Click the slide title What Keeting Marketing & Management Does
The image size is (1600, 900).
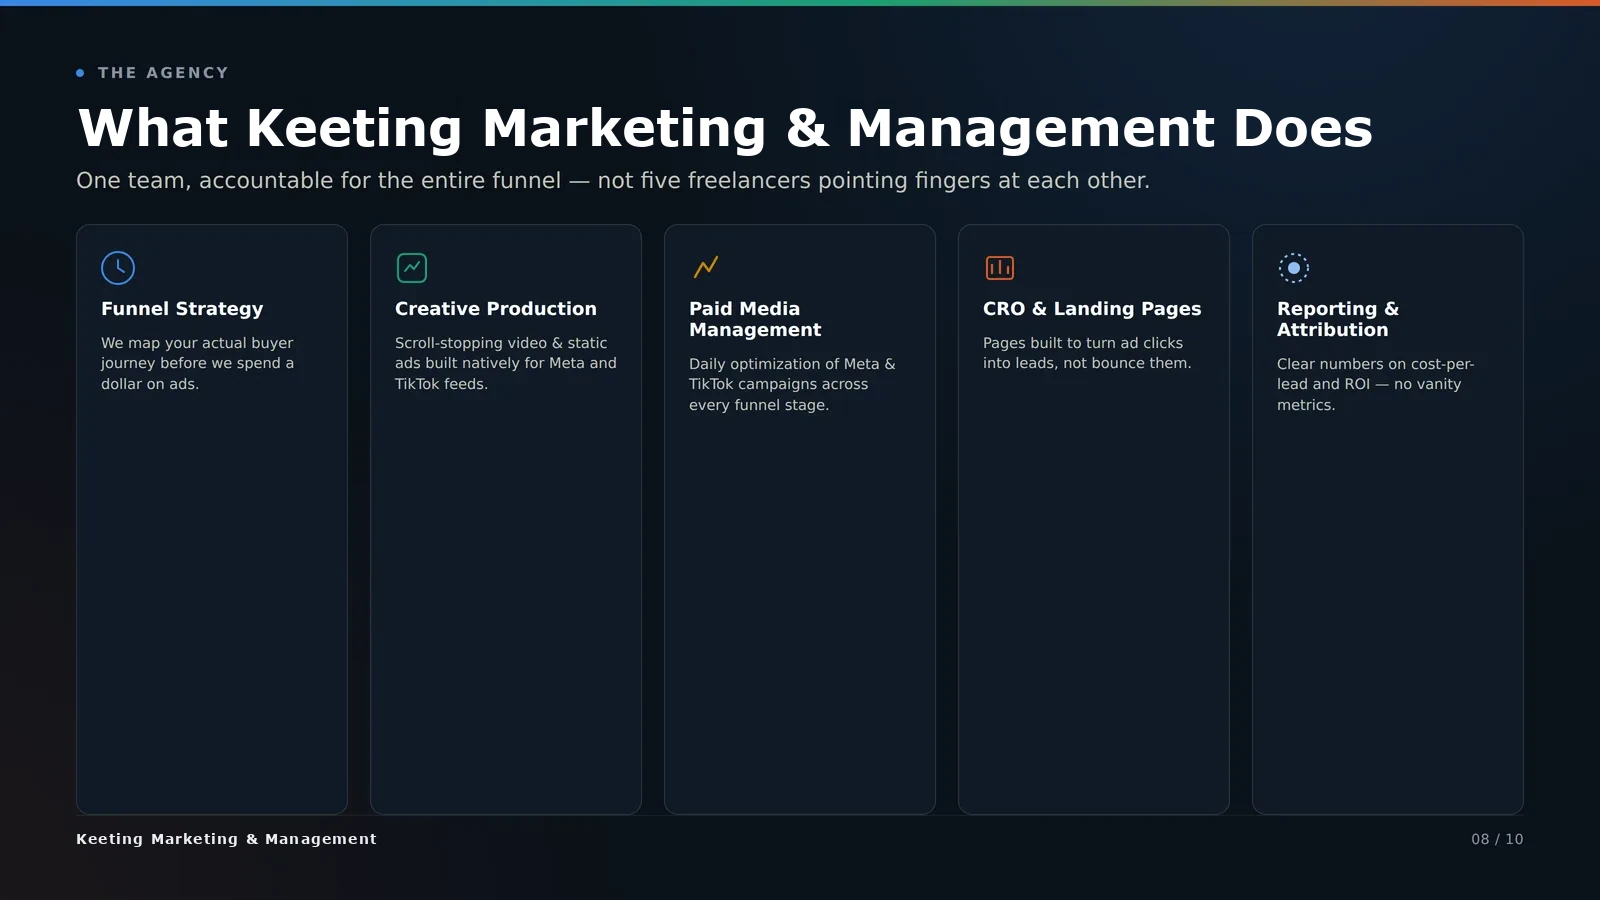pyautogui.click(x=725, y=128)
